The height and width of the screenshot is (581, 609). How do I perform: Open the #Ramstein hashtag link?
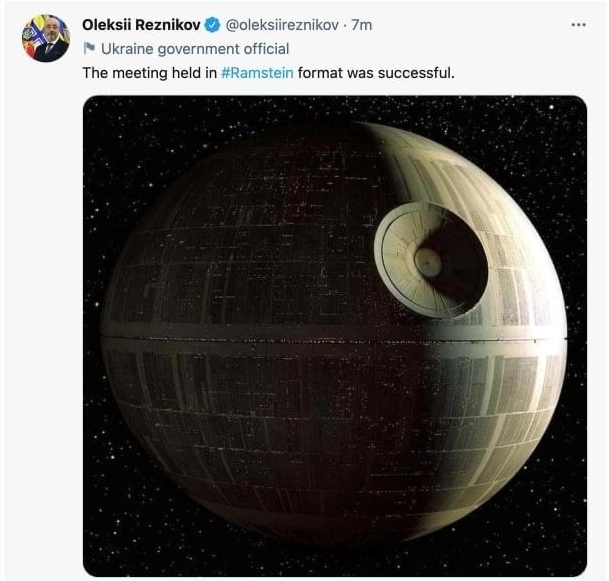click(x=257, y=73)
